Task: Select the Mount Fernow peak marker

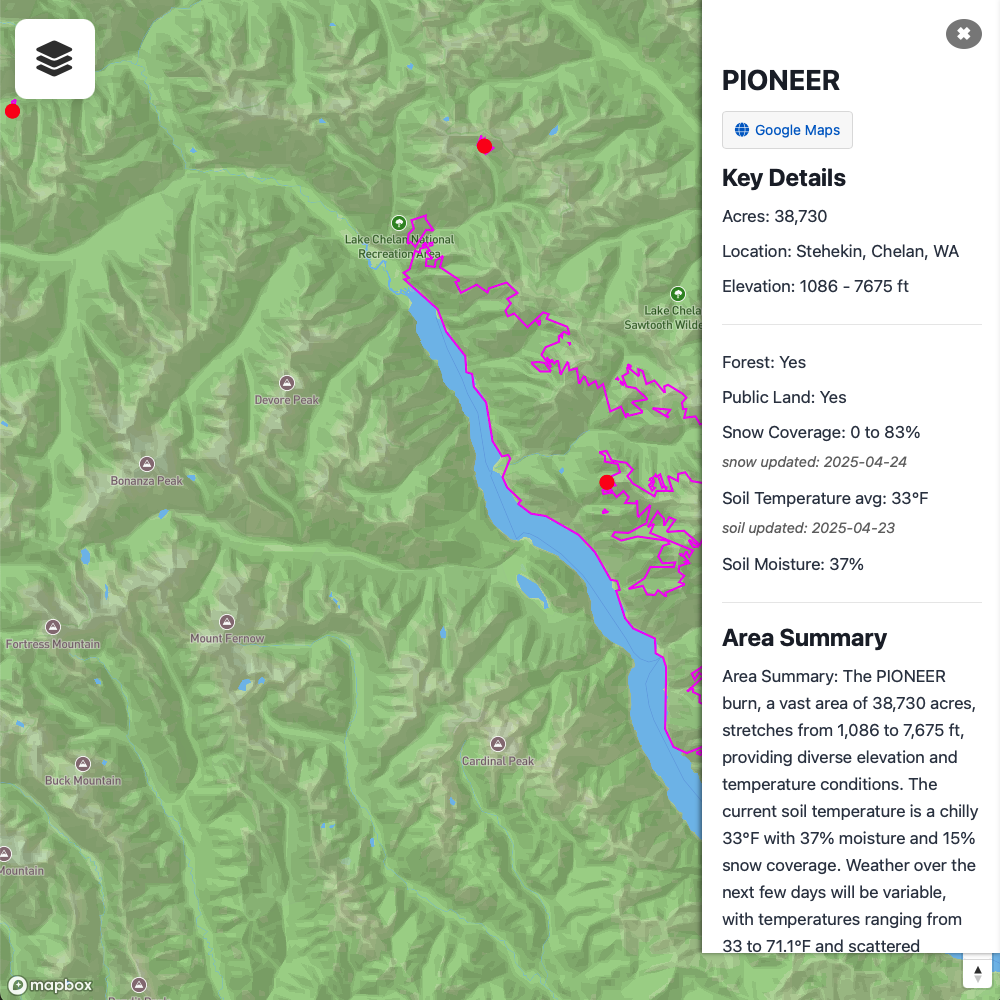Action: [x=227, y=622]
